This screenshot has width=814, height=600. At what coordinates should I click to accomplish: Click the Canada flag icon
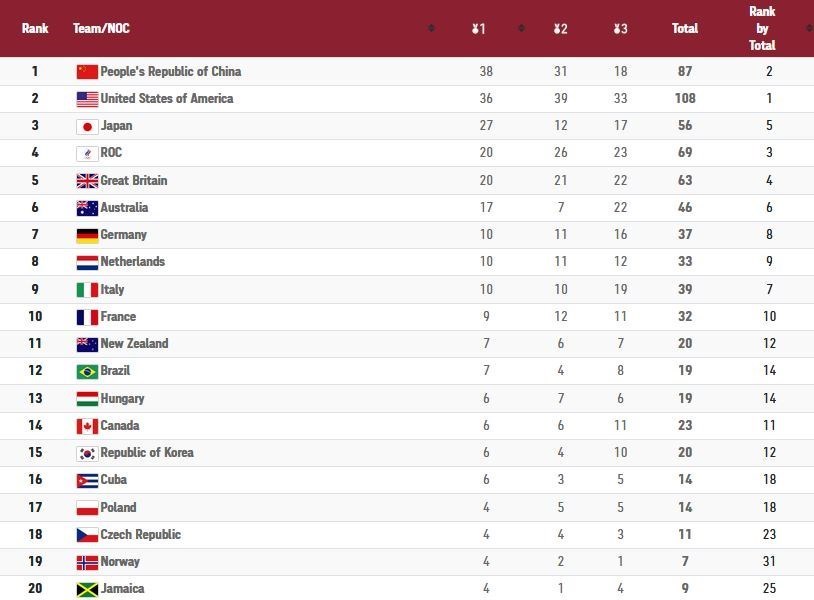tap(87, 427)
